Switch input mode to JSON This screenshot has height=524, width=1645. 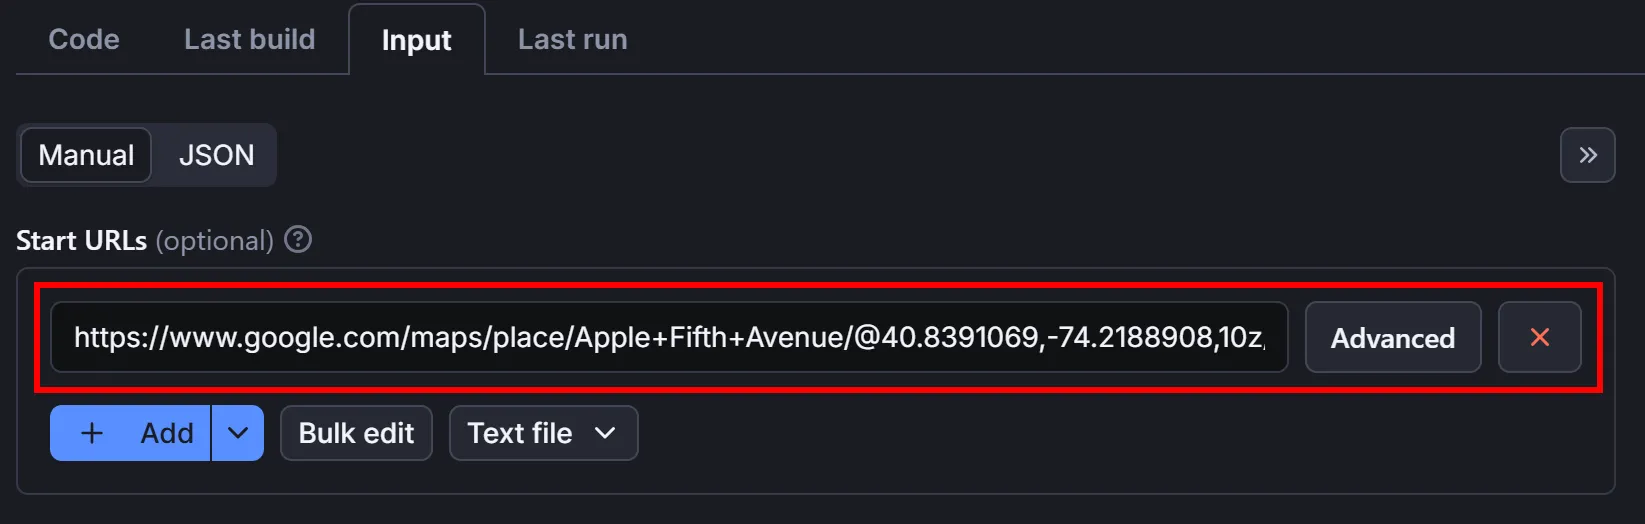pyautogui.click(x=216, y=155)
